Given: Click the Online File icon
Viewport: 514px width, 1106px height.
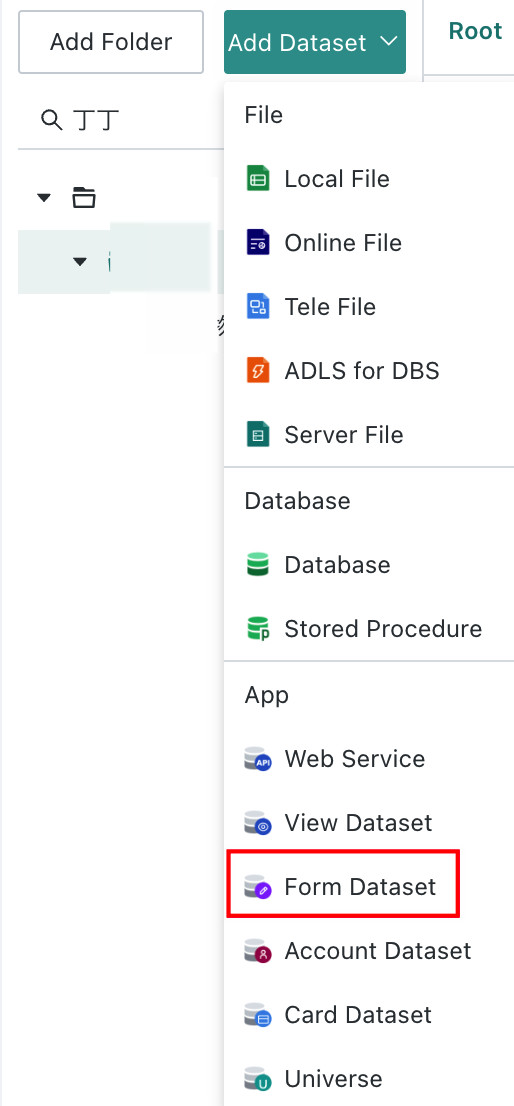Looking at the screenshot, I should point(258,243).
